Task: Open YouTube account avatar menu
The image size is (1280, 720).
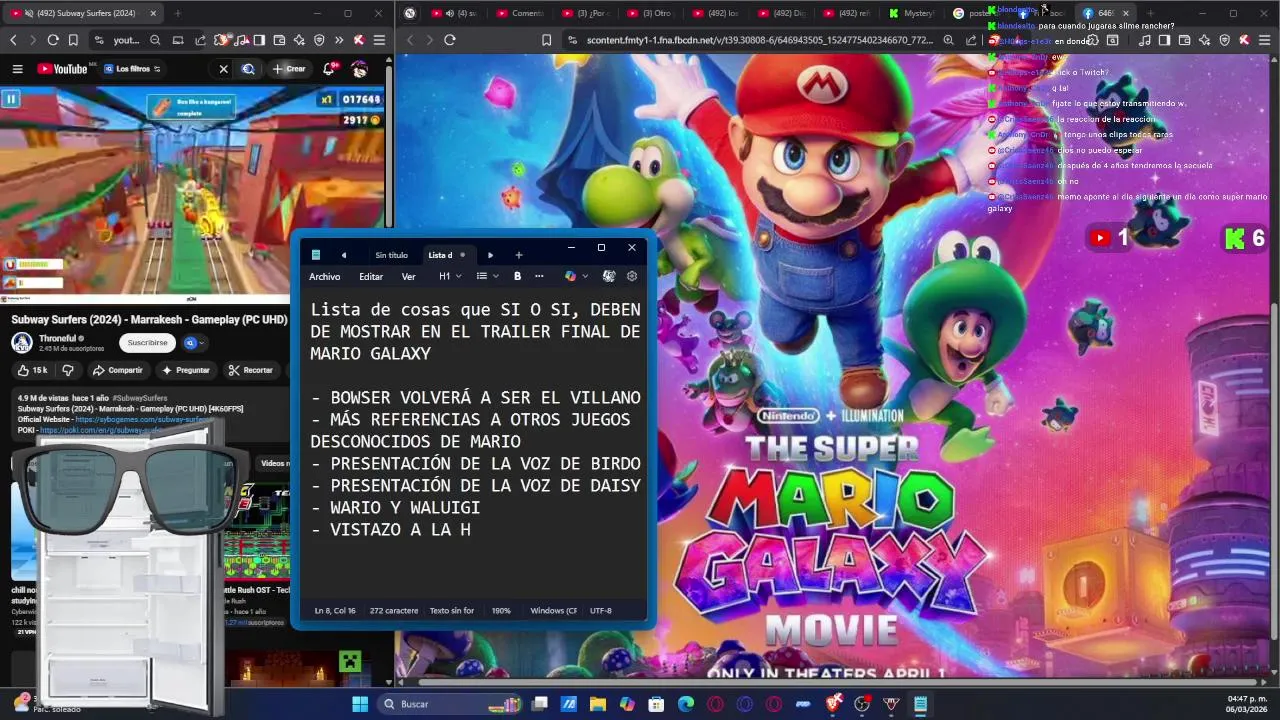Action: [359, 69]
